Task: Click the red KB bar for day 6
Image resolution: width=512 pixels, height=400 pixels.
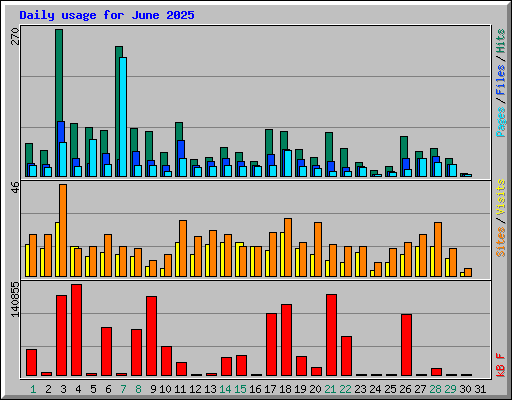Action: [x=106, y=351]
